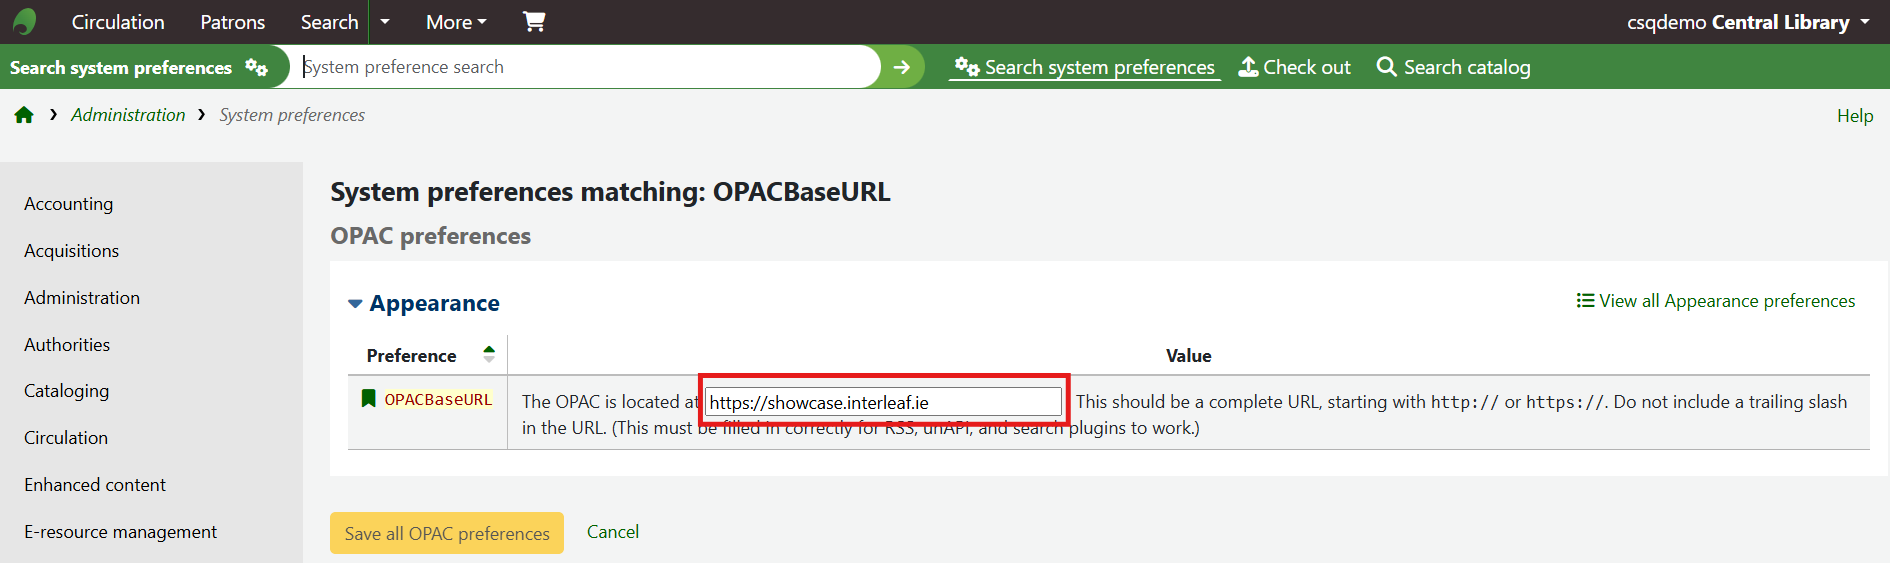
Task: Click the OPACBaseURL bookmark icon
Action: 368,399
